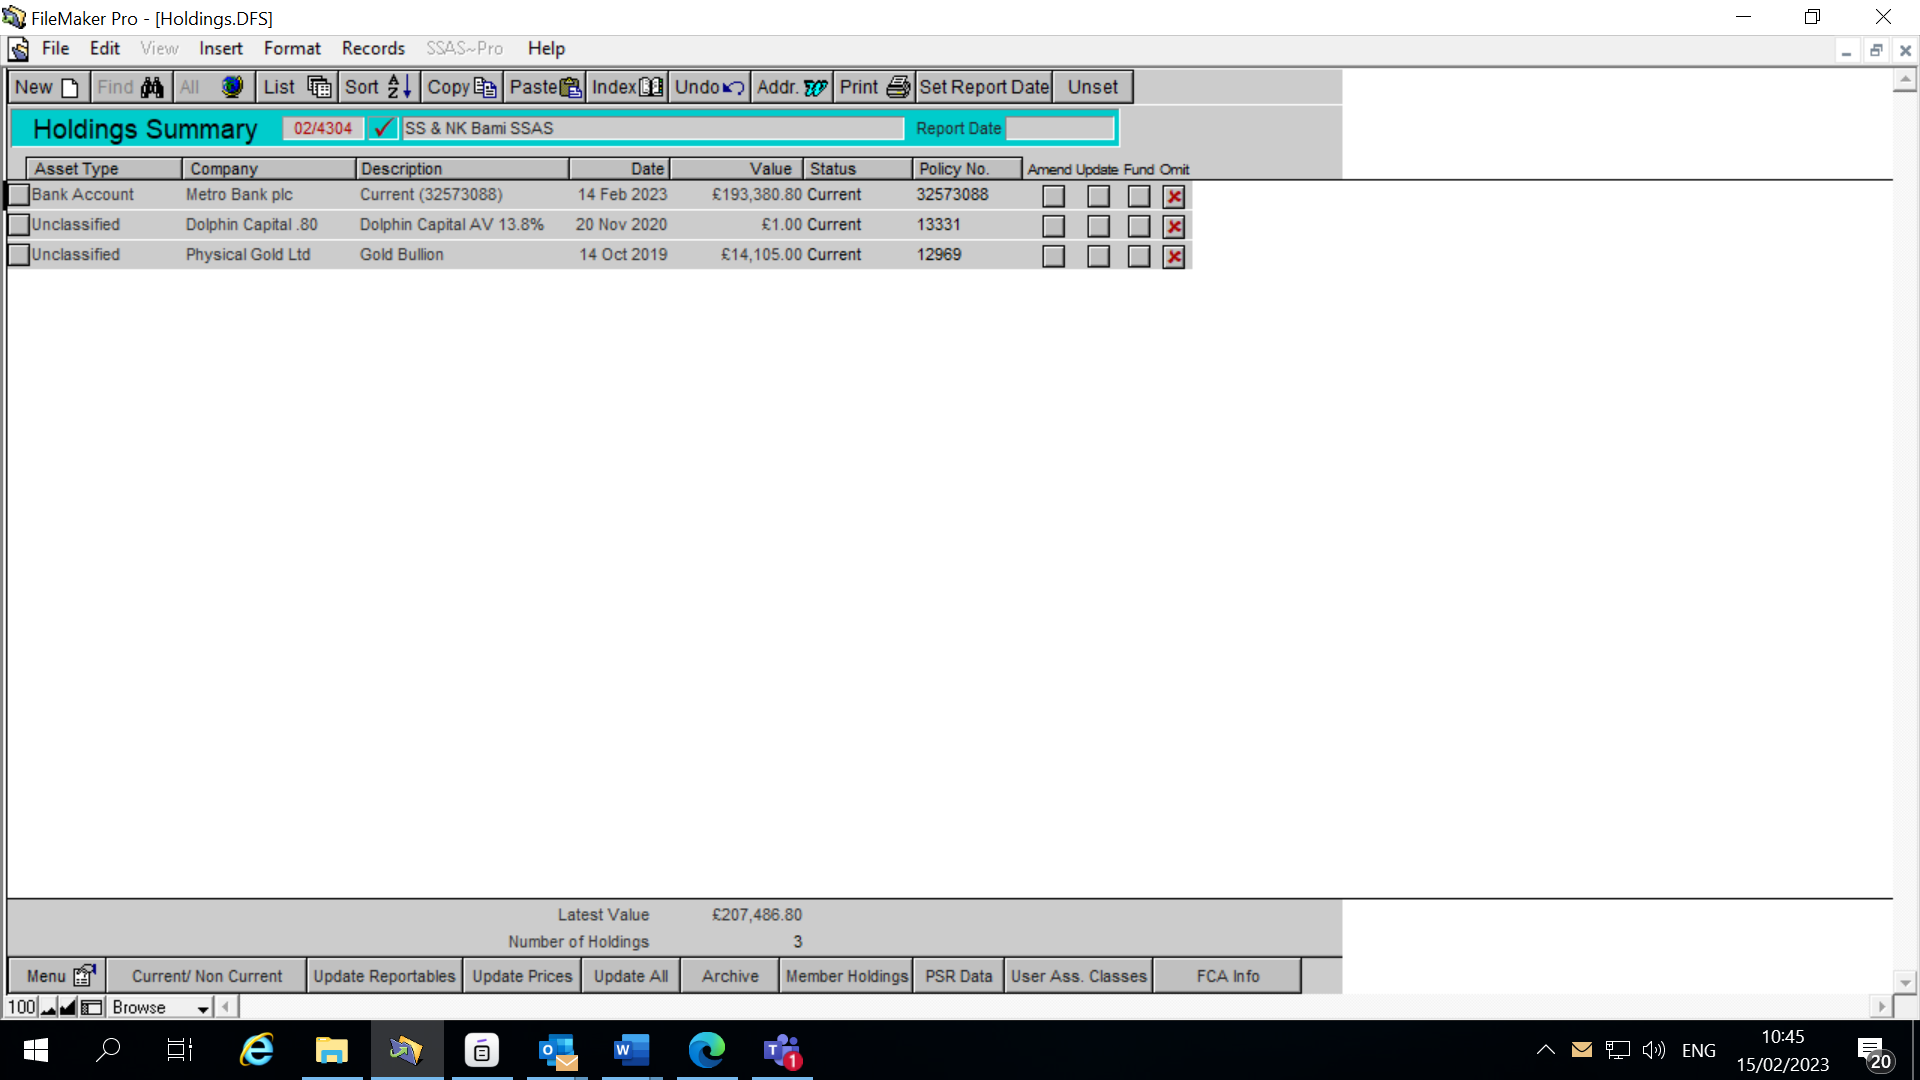The width and height of the screenshot is (1920, 1080).
Task: Check Fund box for Metro Bank row
Action: click(1139, 196)
